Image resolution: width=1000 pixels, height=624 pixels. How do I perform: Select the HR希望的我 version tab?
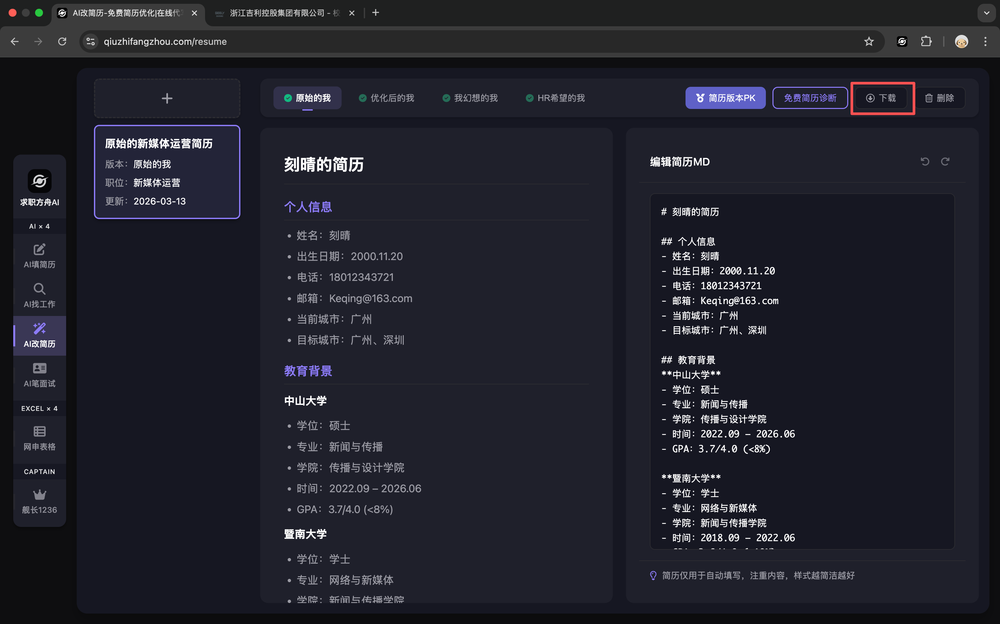[x=555, y=98]
